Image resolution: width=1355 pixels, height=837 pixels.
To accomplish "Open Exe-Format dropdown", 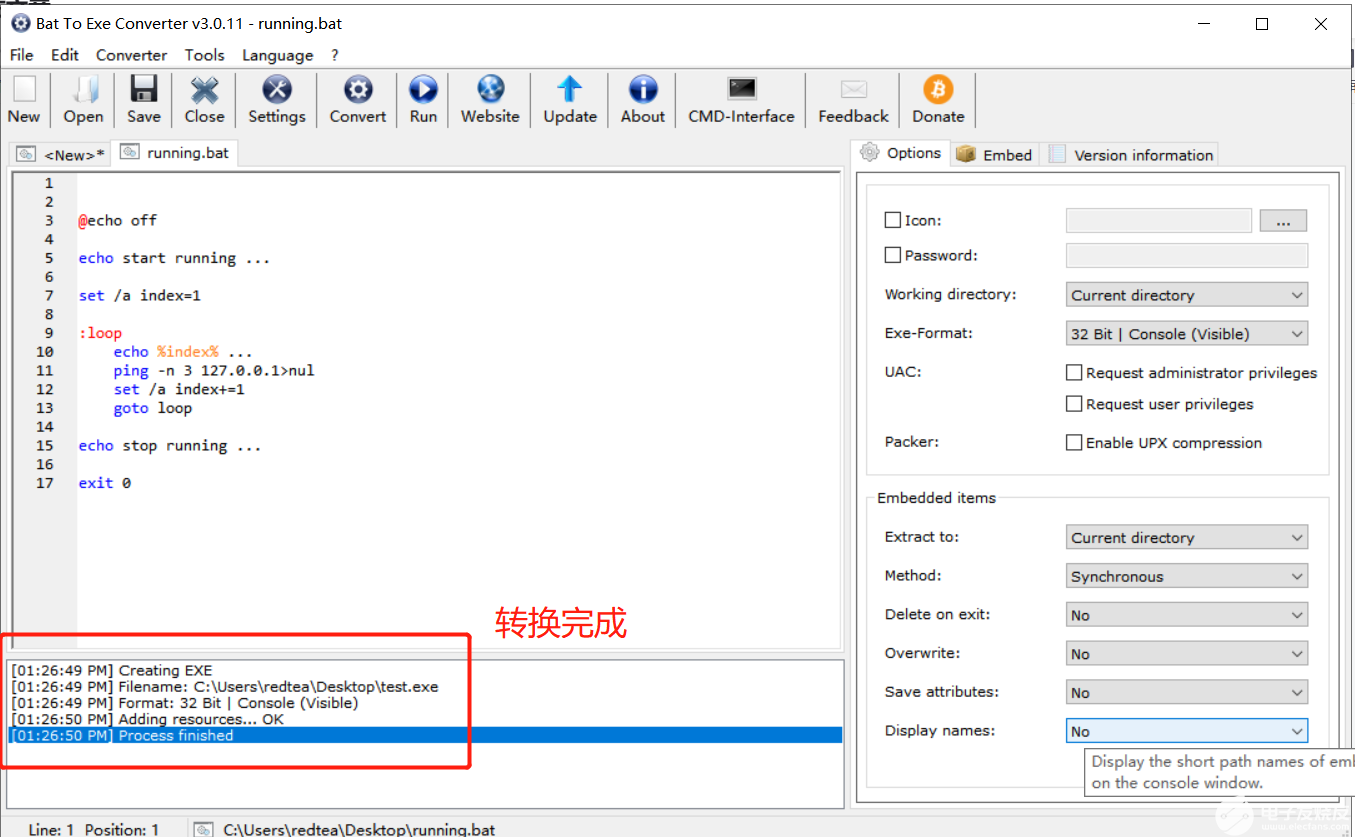I will [1187, 334].
